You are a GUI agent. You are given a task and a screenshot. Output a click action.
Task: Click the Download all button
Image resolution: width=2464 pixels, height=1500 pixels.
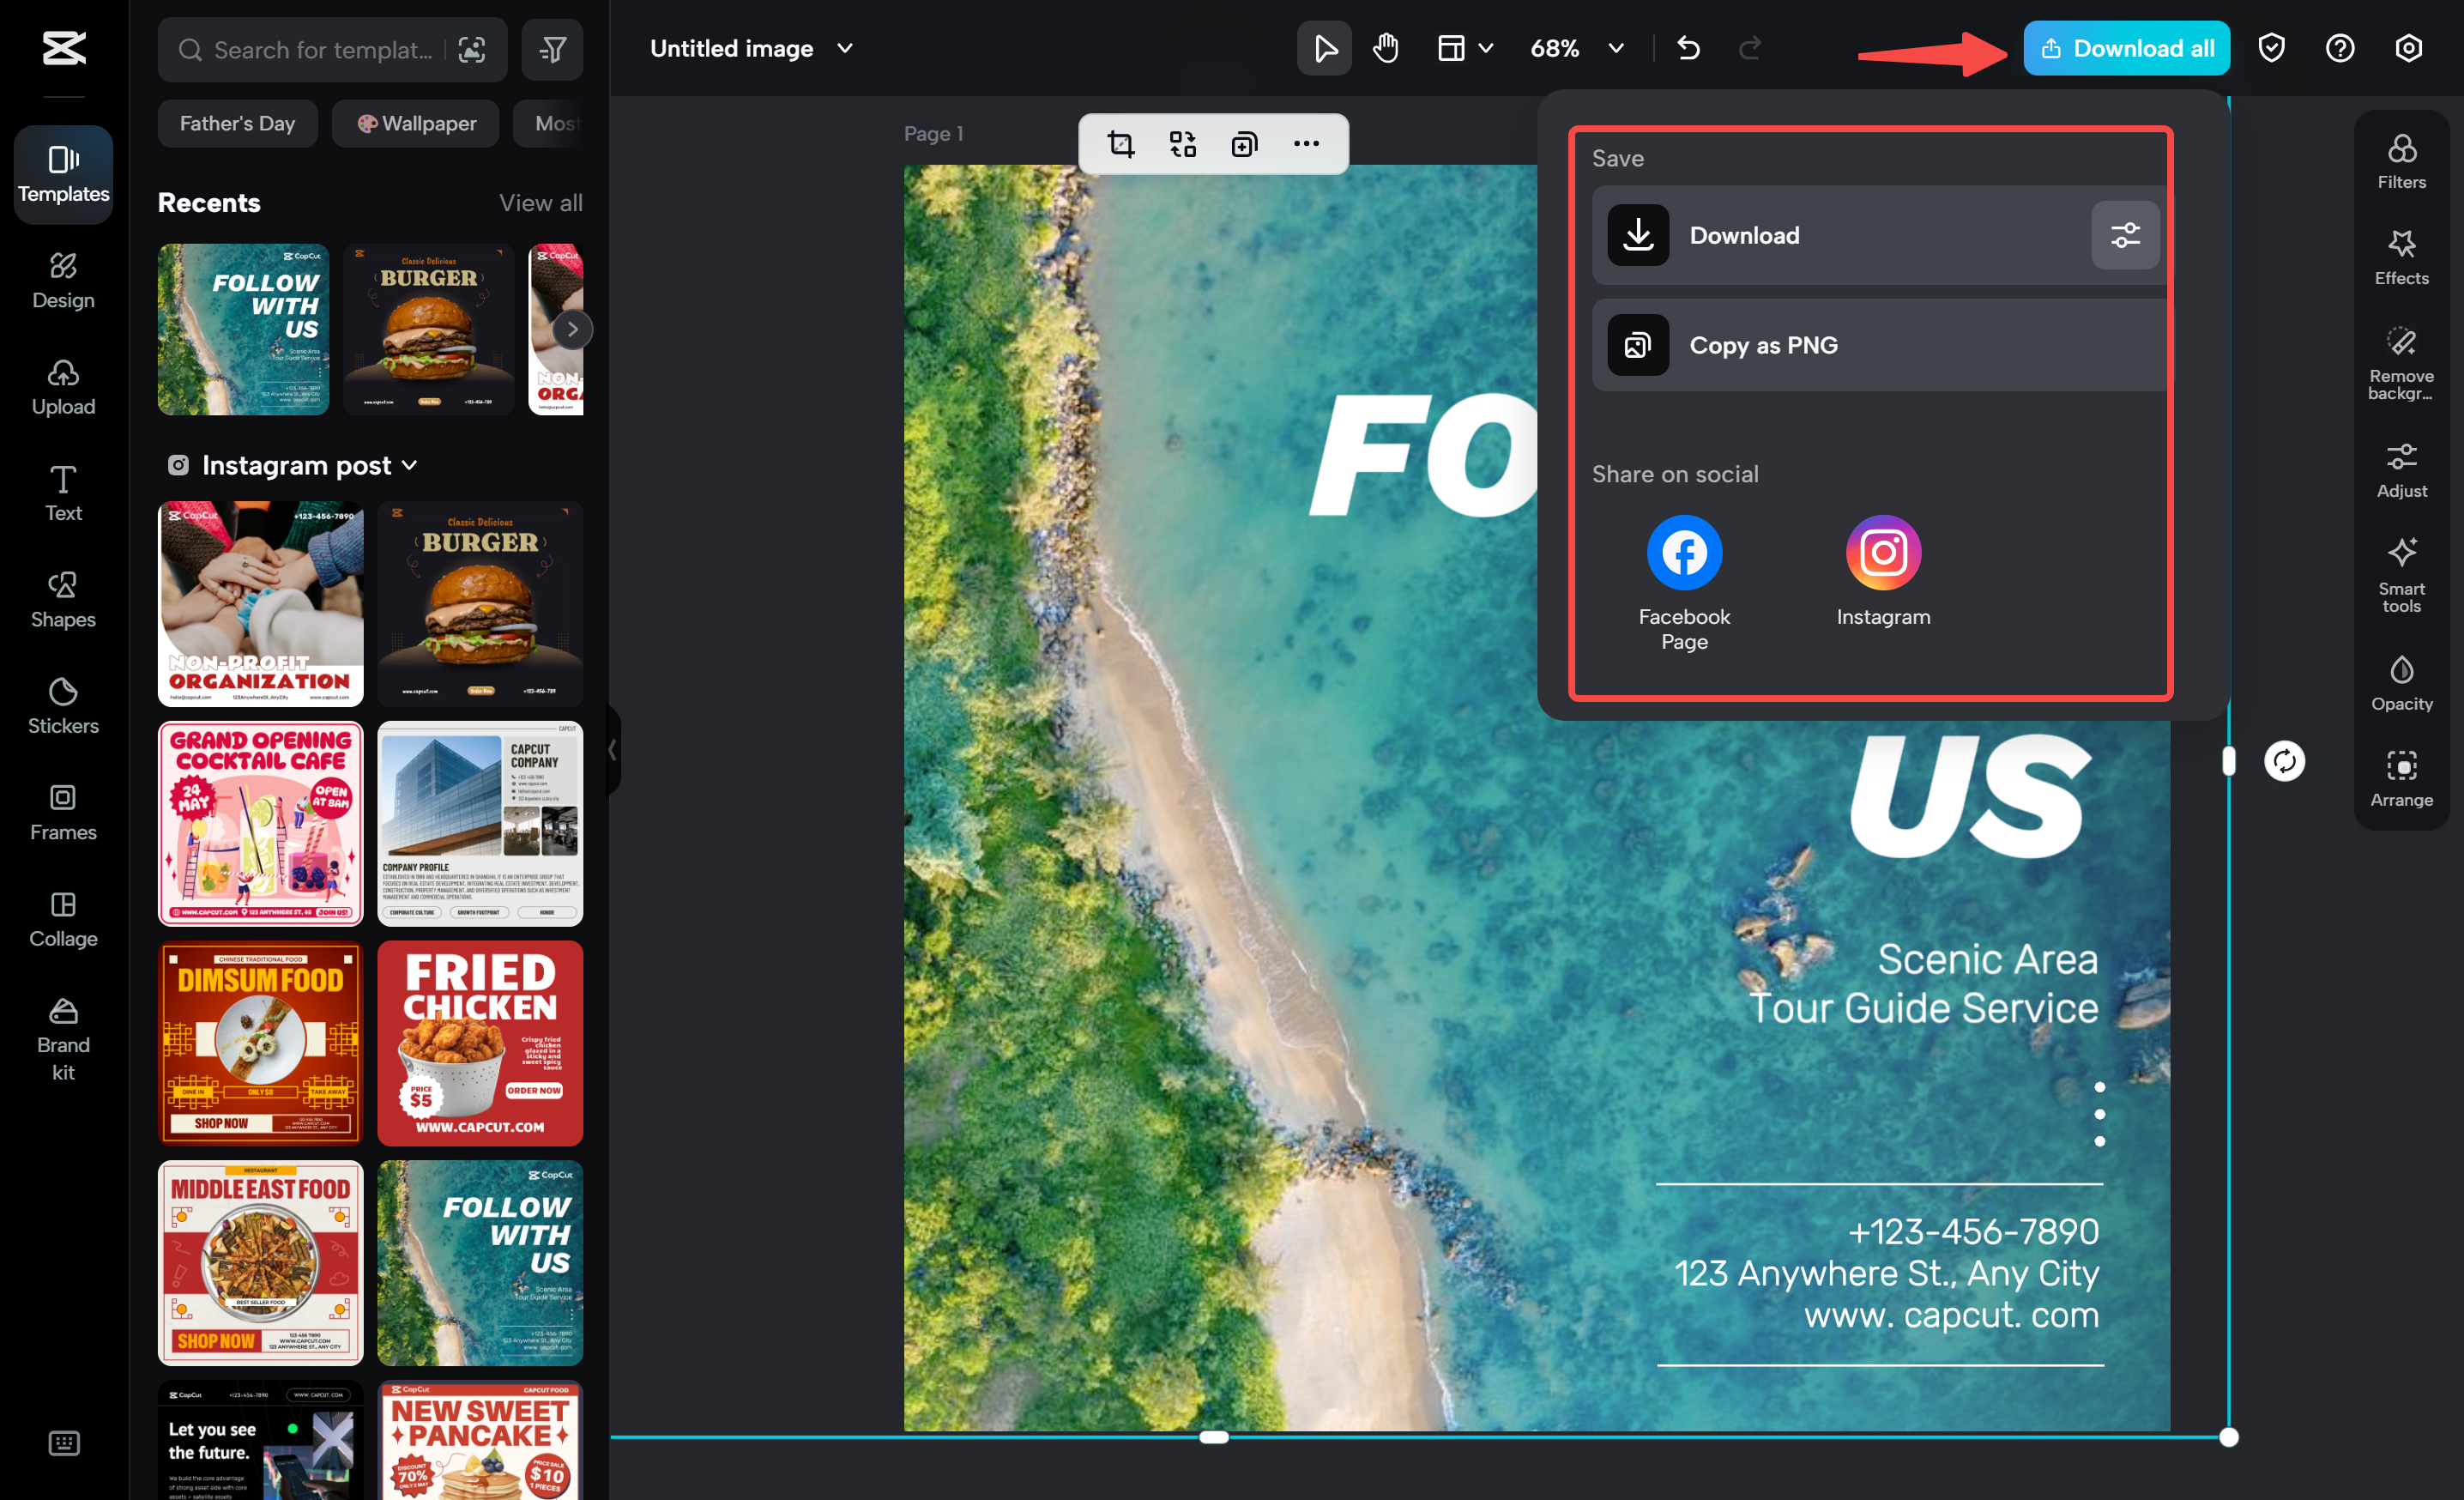click(x=2125, y=47)
